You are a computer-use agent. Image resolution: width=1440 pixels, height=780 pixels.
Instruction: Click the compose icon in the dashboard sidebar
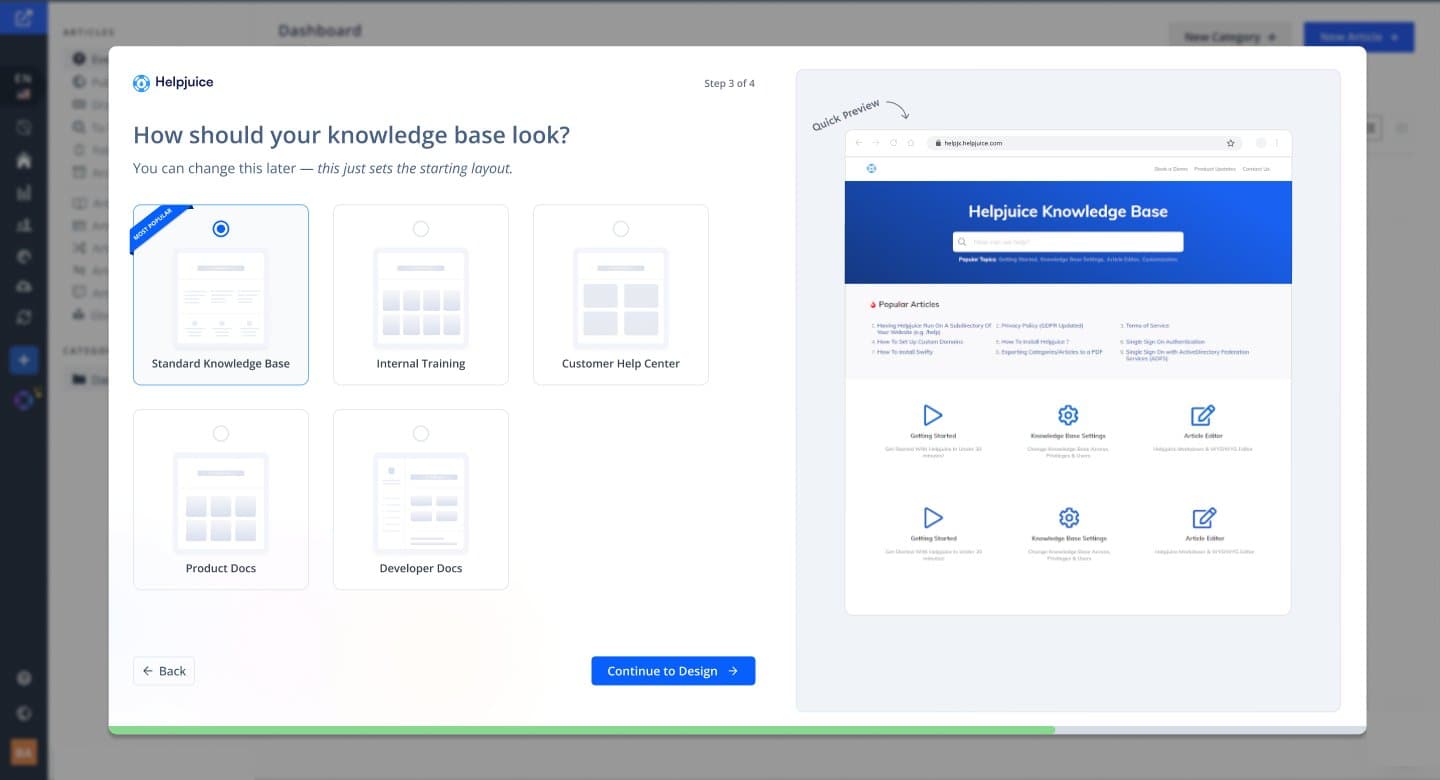pyautogui.click(x=24, y=18)
